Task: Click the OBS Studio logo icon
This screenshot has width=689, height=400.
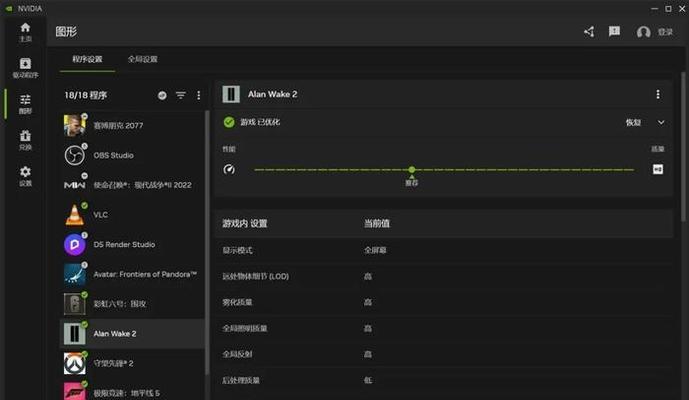Action: 74,155
